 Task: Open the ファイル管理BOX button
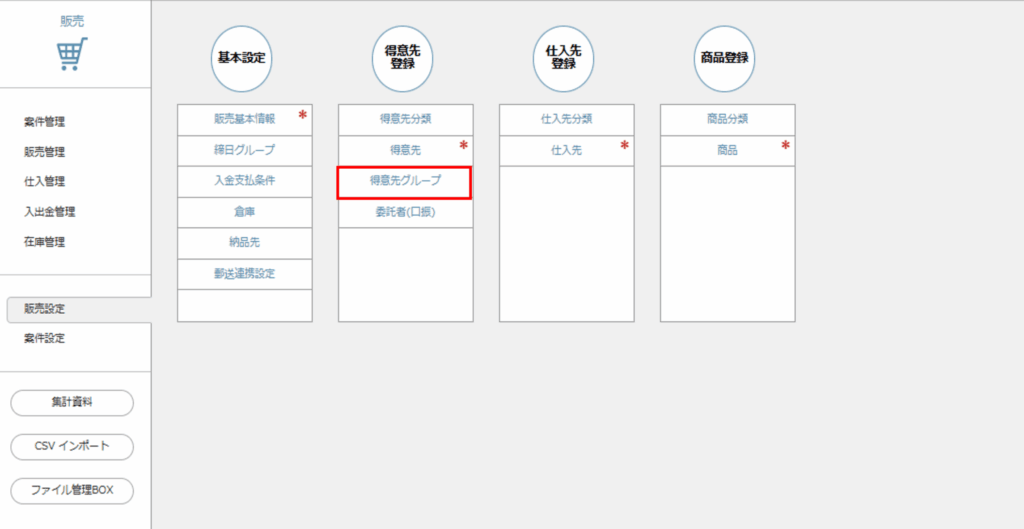pyautogui.click(x=72, y=491)
